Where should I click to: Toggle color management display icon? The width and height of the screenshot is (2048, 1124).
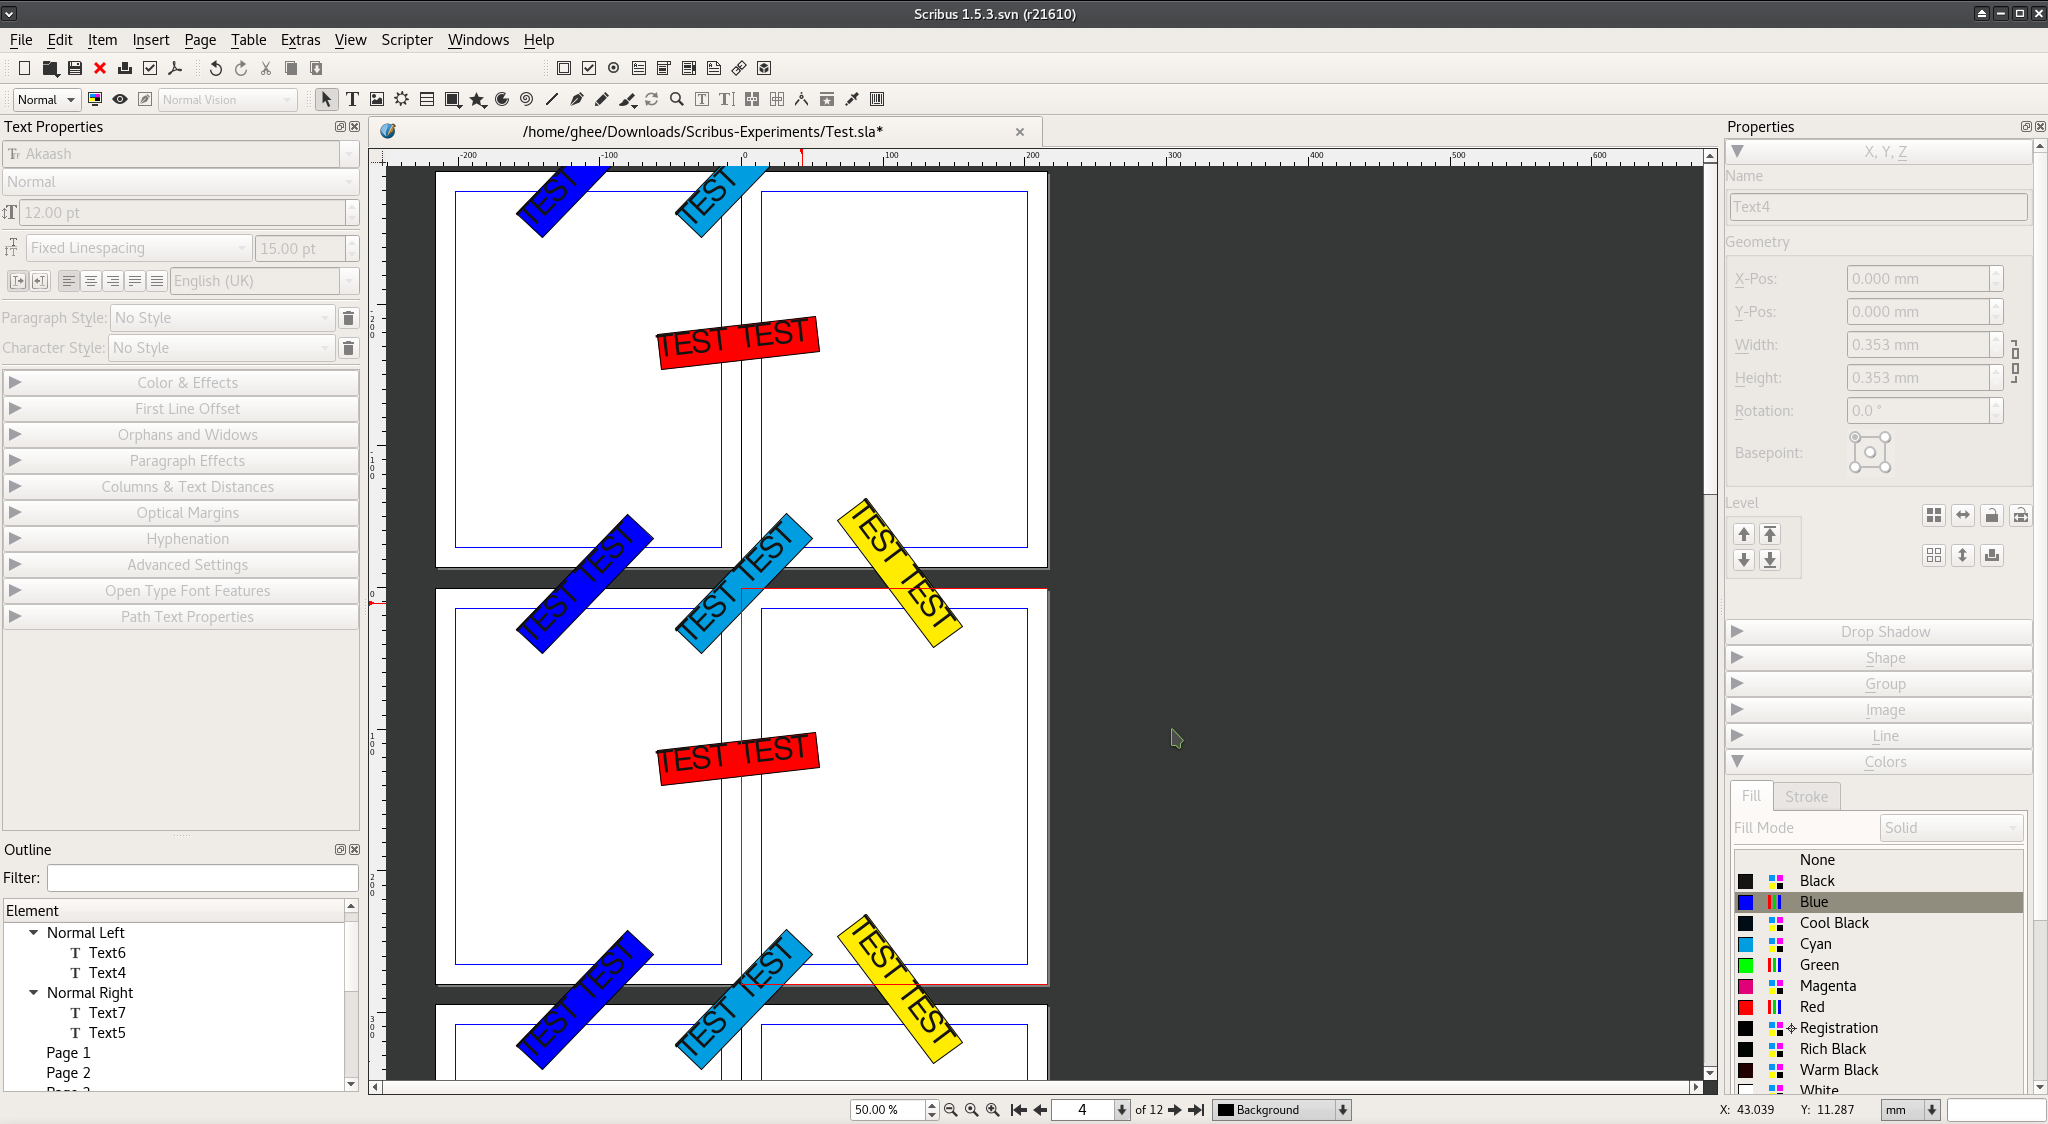tap(95, 99)
